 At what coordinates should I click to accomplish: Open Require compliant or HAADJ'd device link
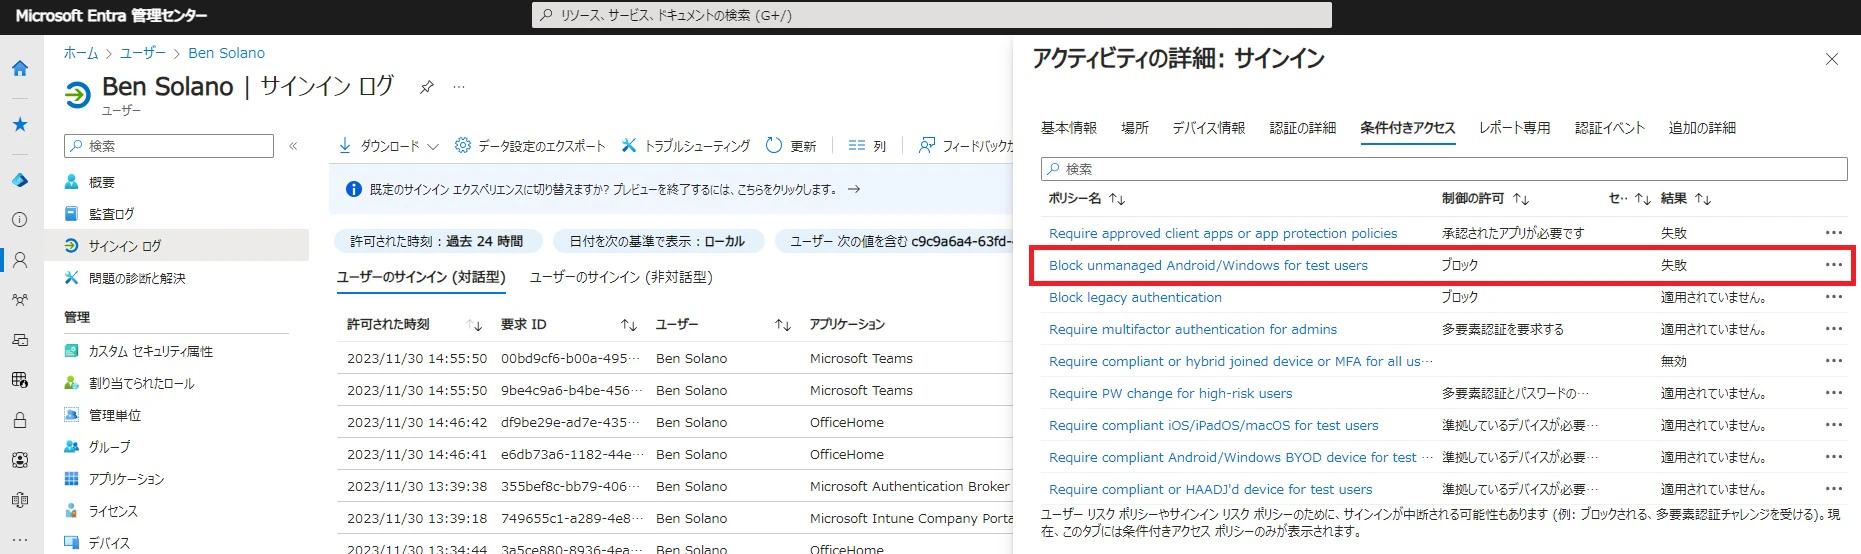pyautogui.click(x=1210, y=489)
